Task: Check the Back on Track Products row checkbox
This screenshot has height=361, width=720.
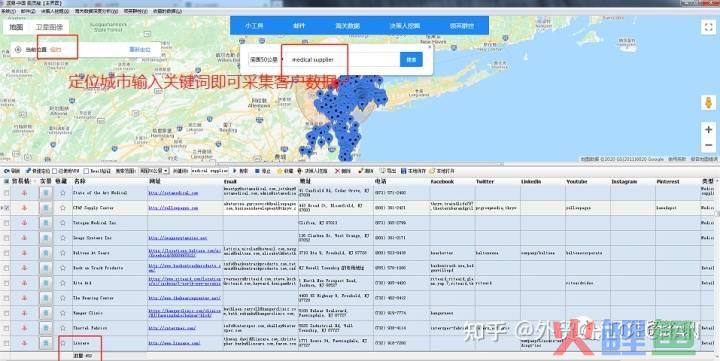Action: tap(6, 268)
